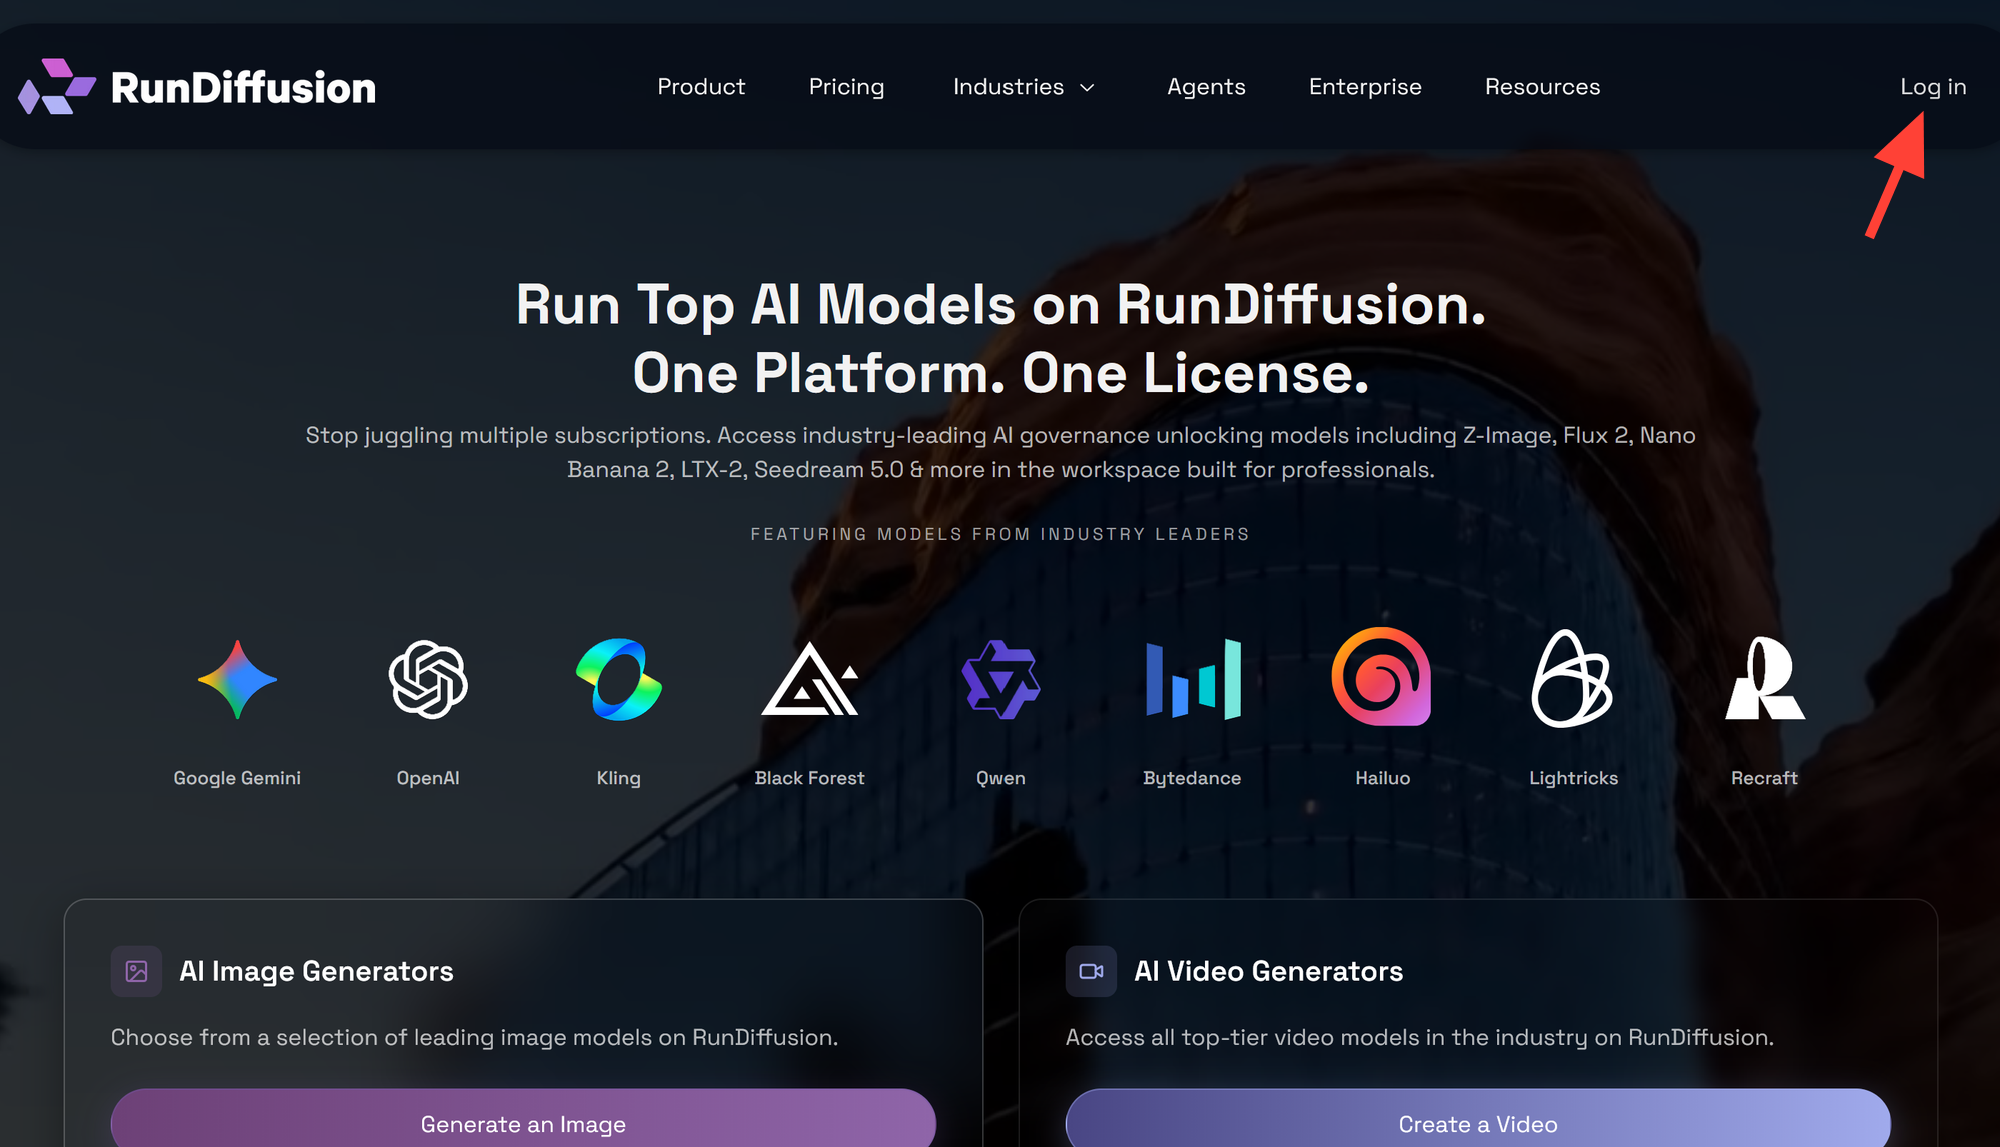Select the Recraft logo
This screenshot has height=1147, width=2000.
[x=1764, y=678]
